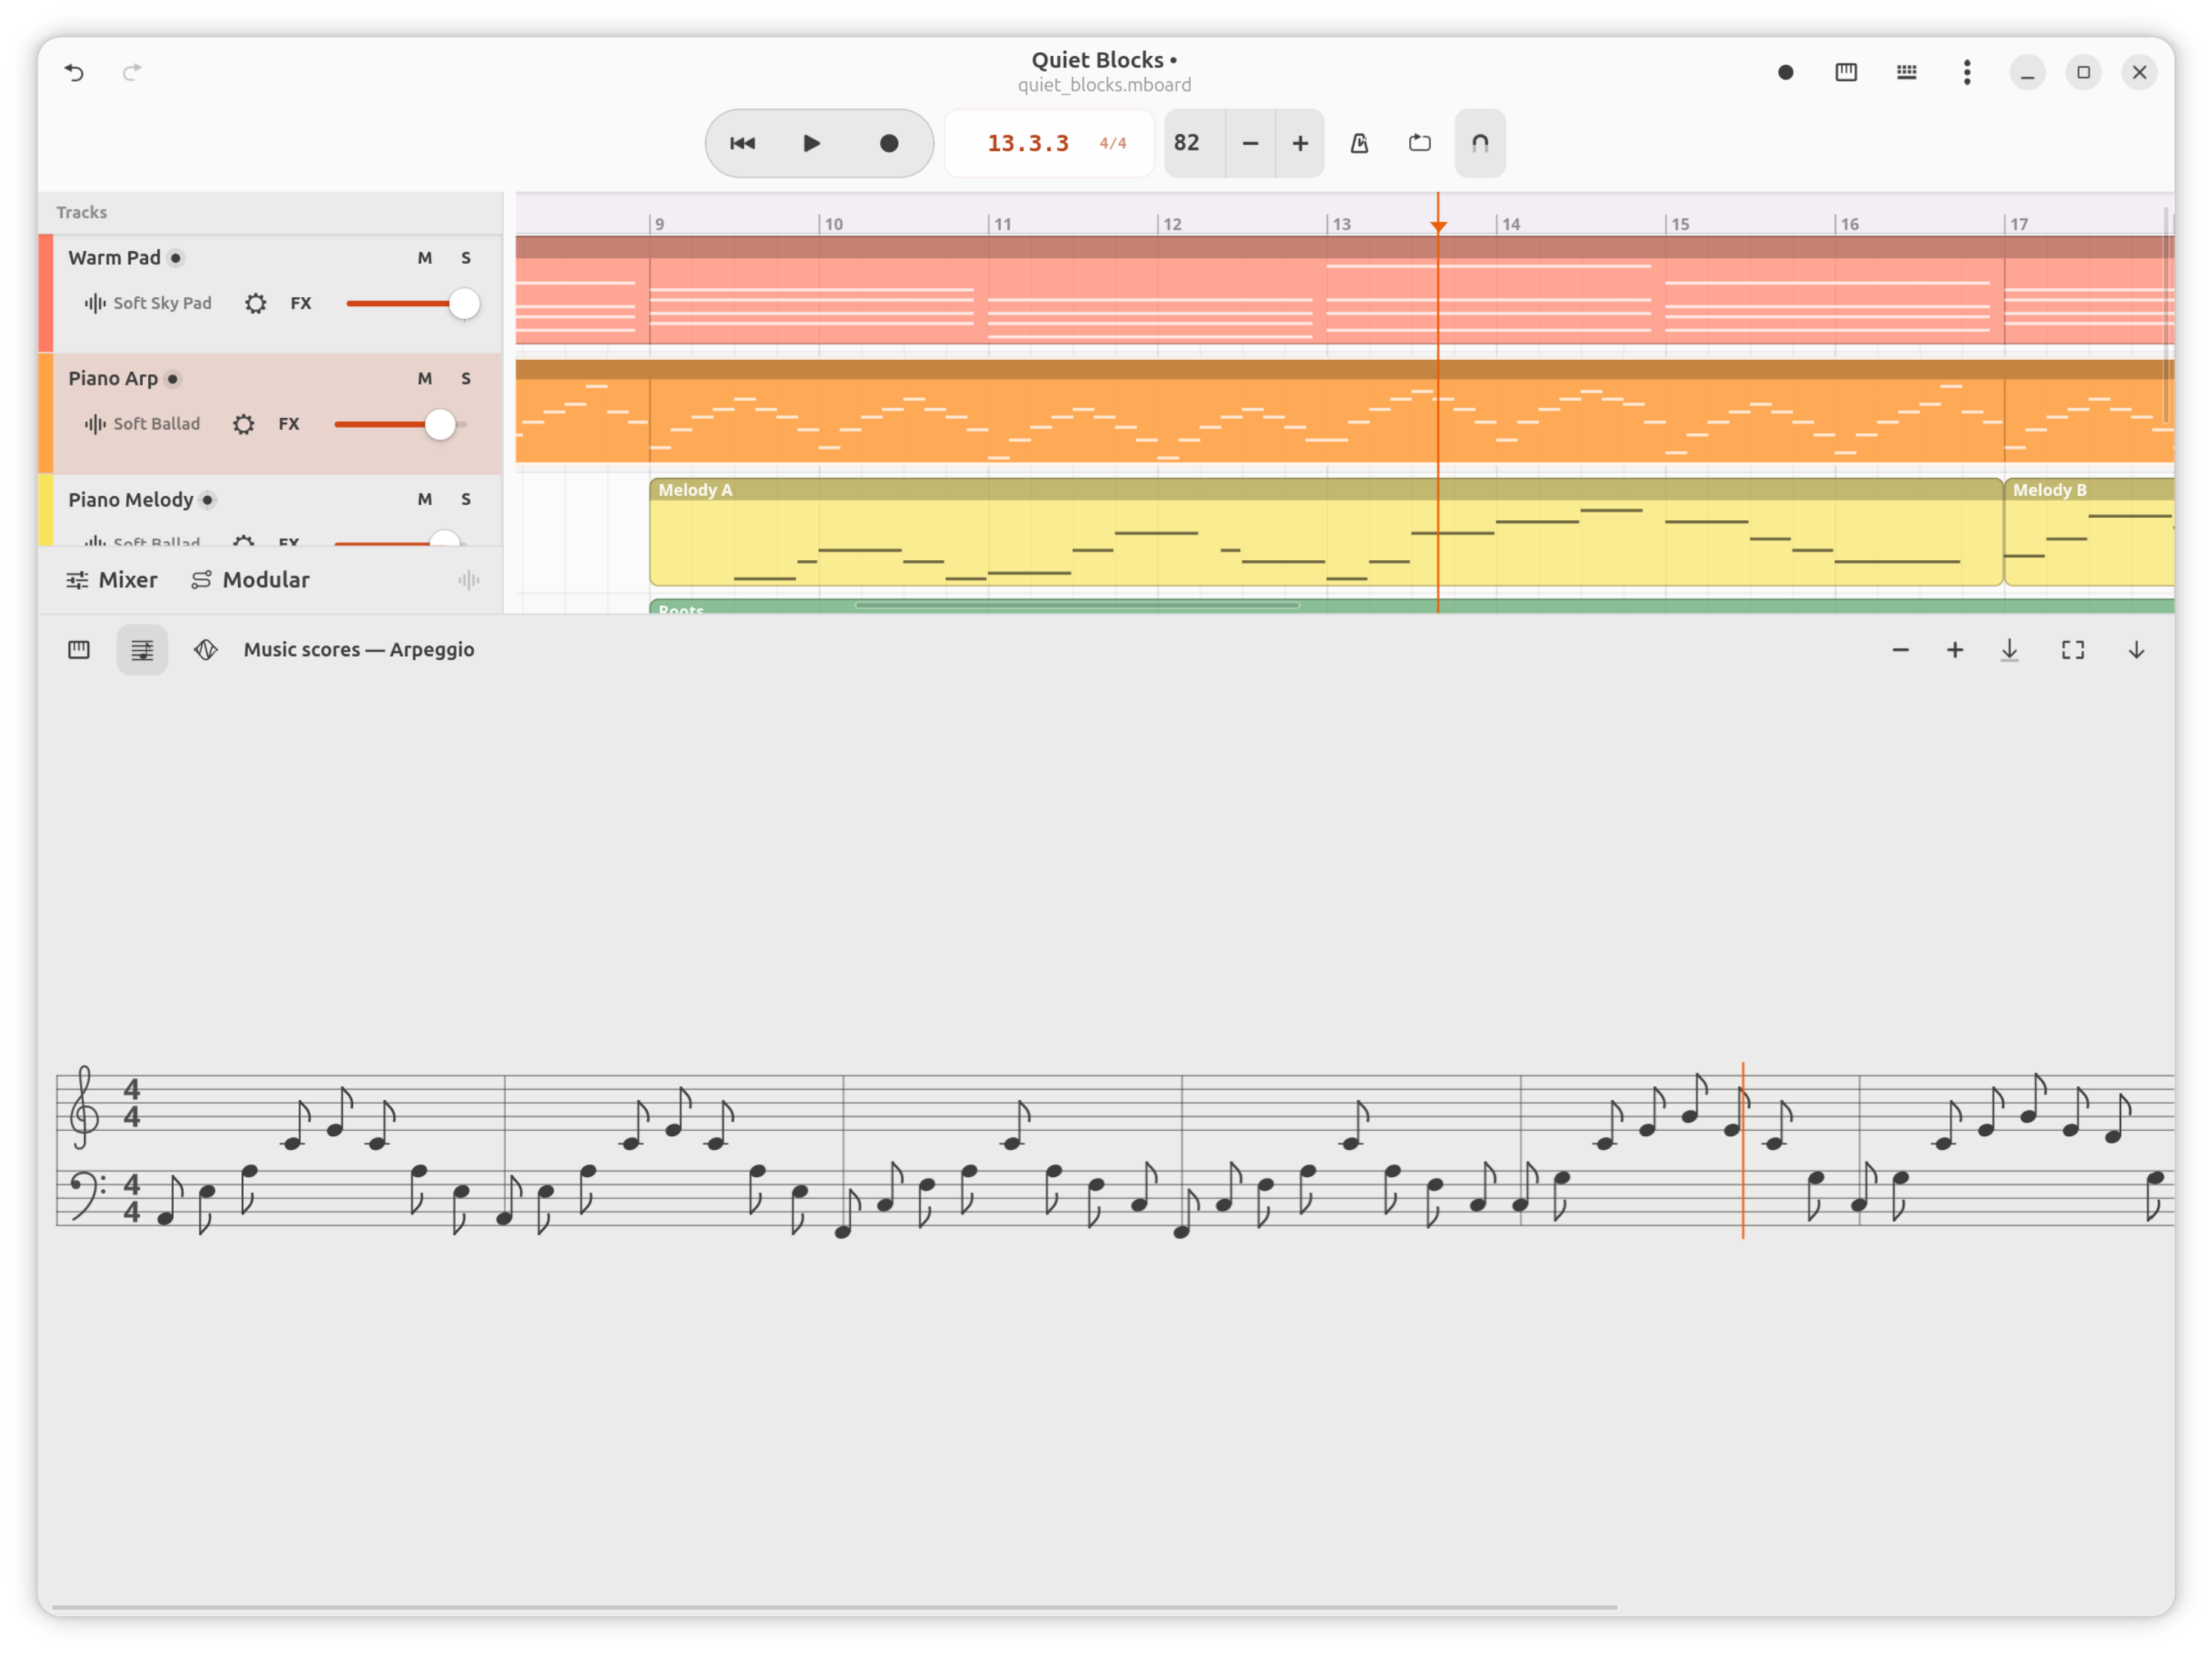
Task: Click the Warm Pad color strip
Action: [x=45, y=293]
